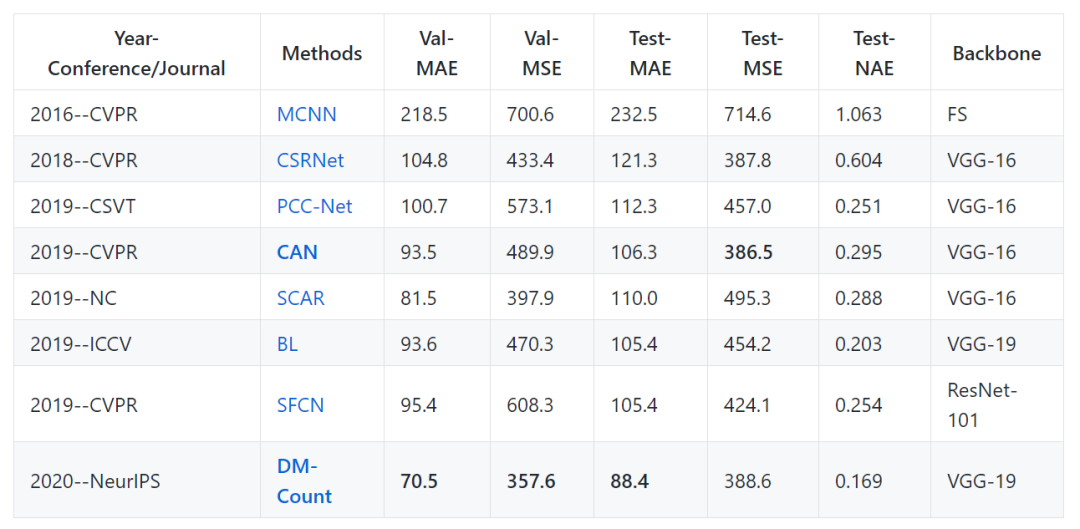Select the 2019--CSVT cell
This screenshot has height=529, width=1080.
coord(83,206)
